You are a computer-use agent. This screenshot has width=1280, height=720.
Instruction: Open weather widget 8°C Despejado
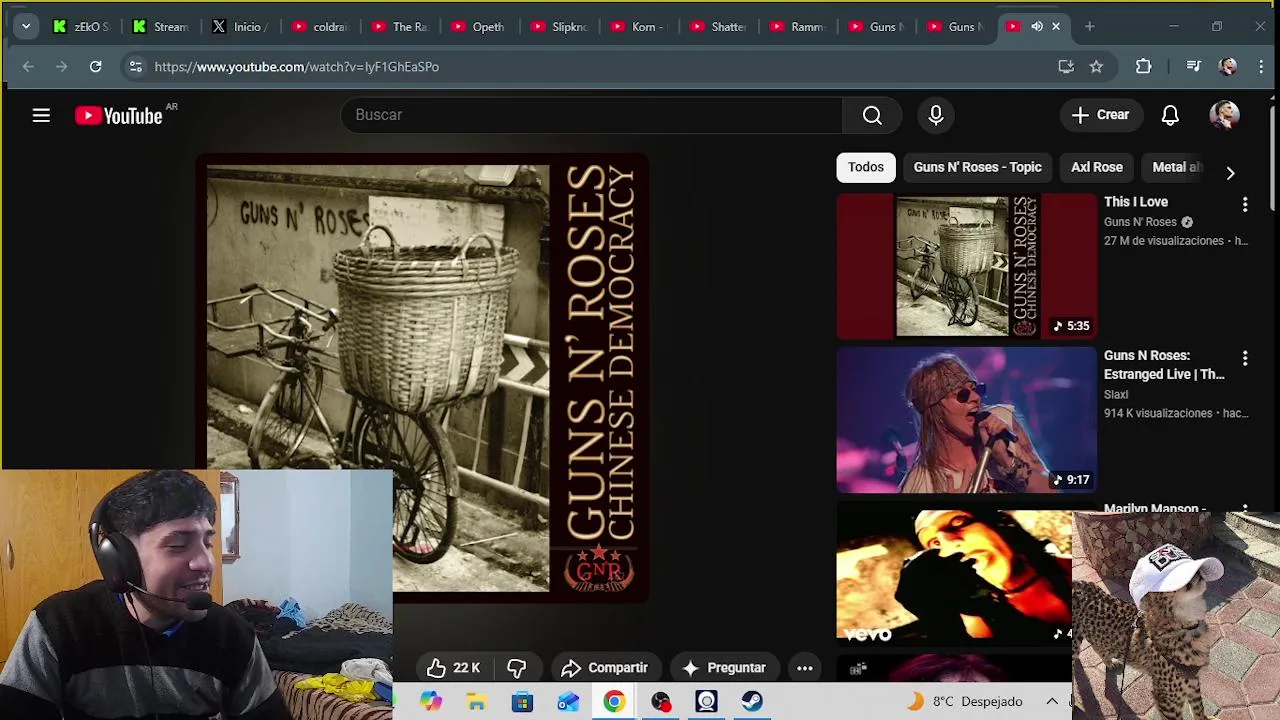[965, 702]
